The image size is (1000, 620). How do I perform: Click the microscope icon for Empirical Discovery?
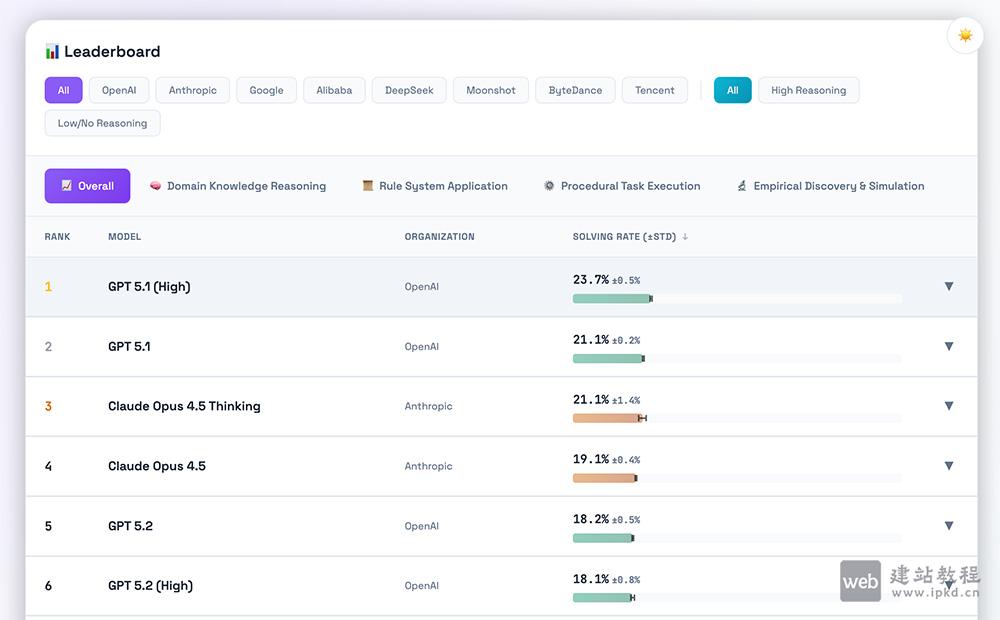pos(742,186)
